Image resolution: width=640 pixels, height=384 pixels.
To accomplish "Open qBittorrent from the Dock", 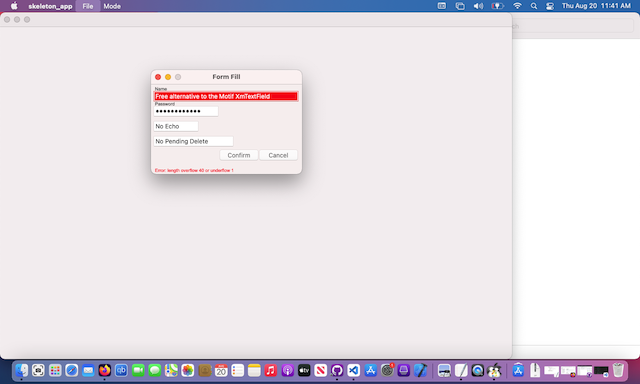I will pyautogui.click(x=121, y=370).
